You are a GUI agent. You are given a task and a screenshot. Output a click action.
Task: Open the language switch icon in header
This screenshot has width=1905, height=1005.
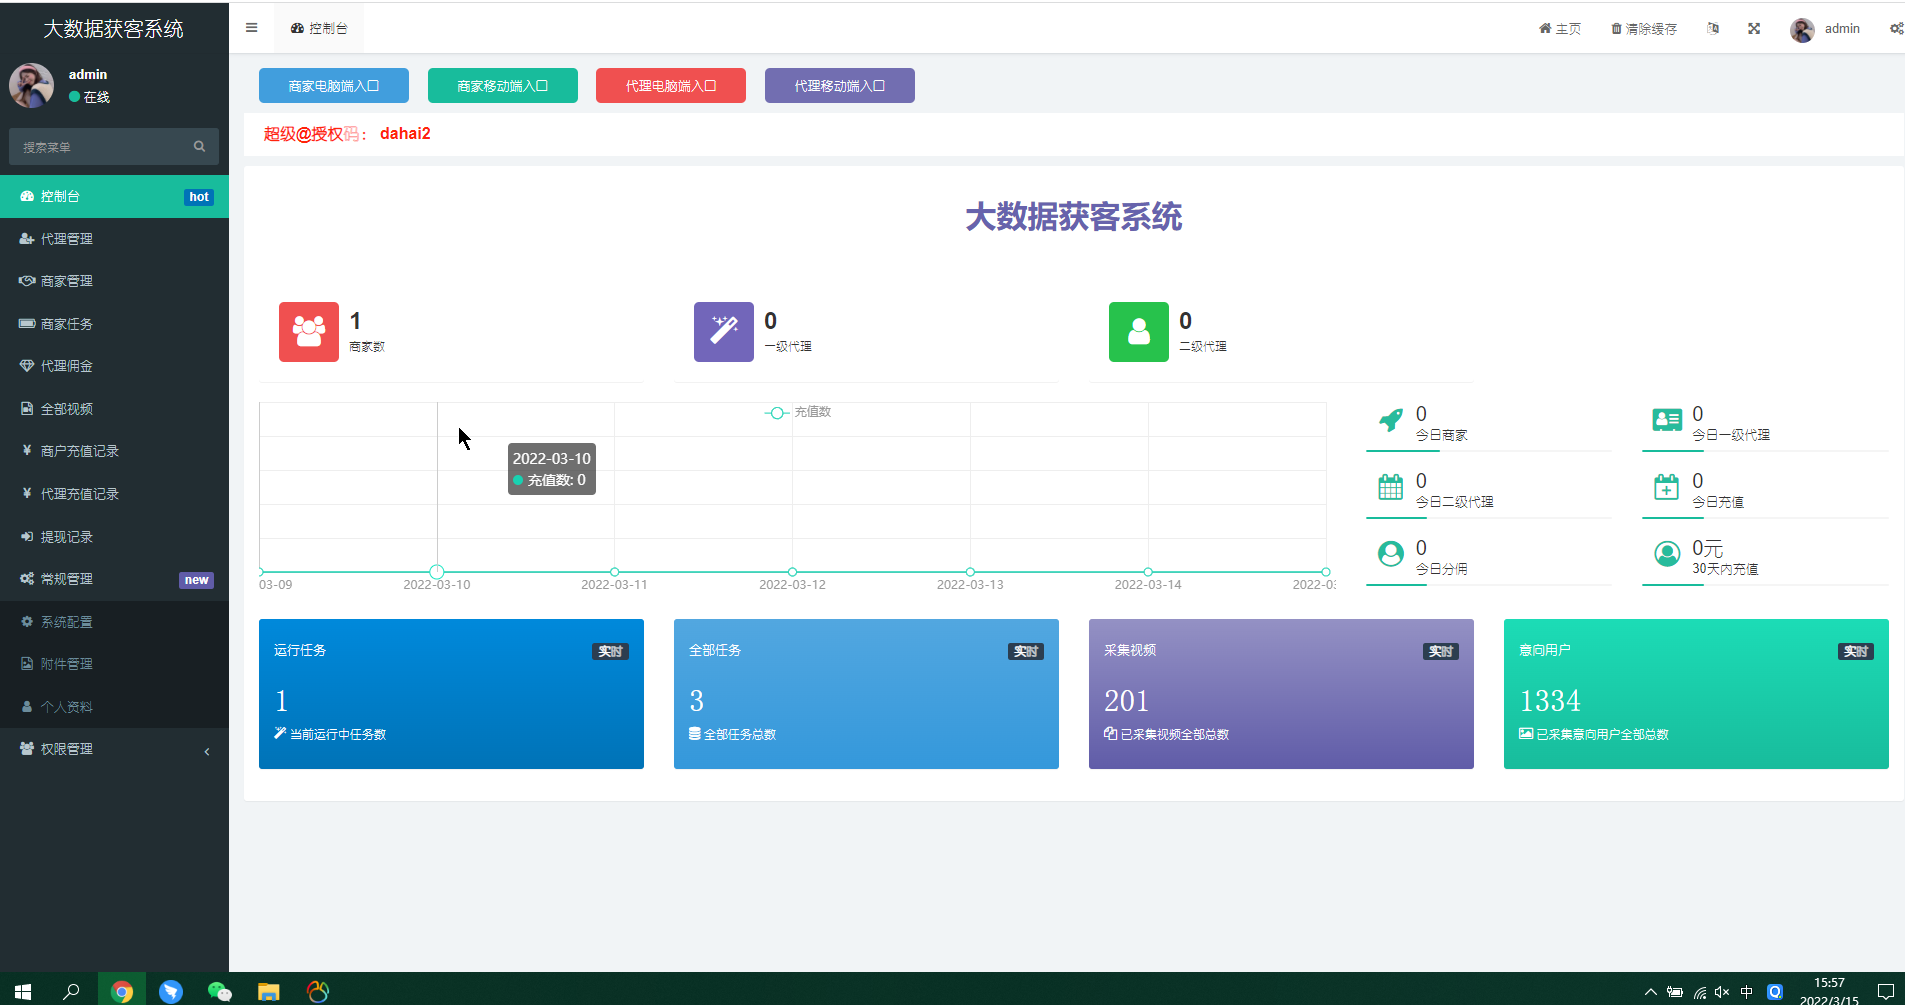[x=1713, y=29]
